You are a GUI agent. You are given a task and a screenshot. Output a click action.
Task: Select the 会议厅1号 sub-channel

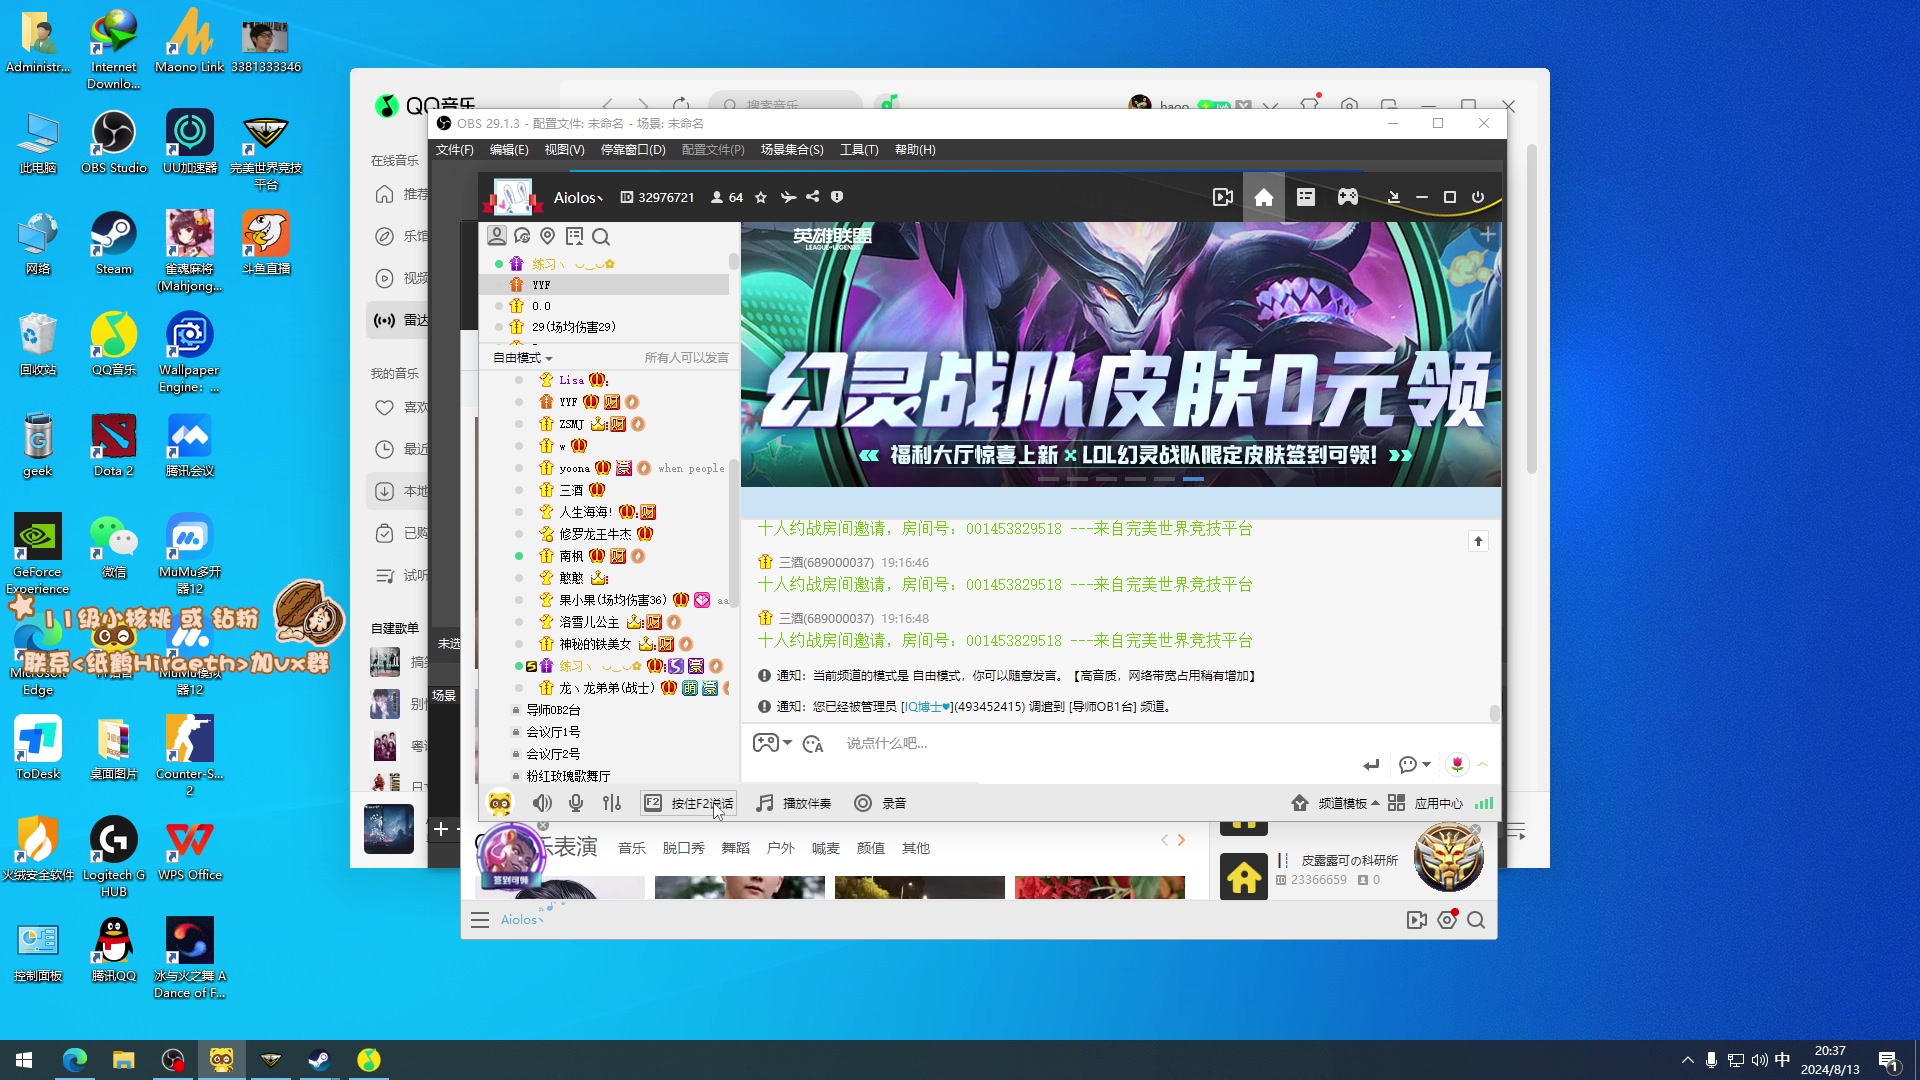pyautogui.click(x=553, y=732)
